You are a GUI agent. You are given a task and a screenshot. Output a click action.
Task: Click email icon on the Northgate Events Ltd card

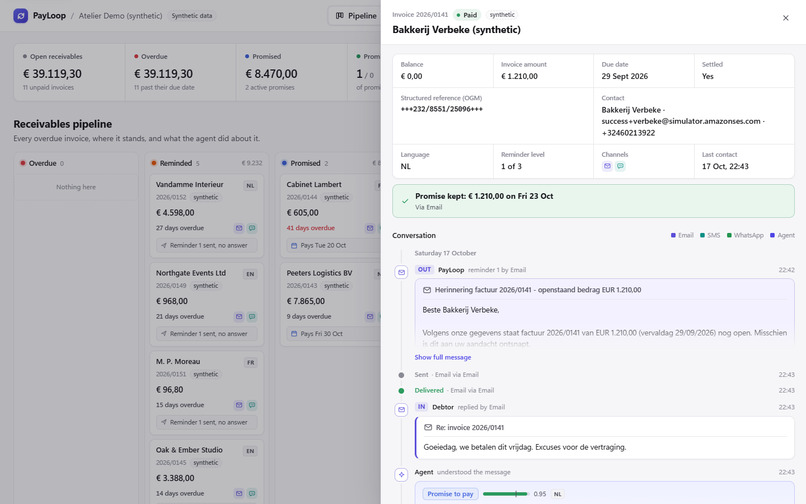tap(239, 316)
